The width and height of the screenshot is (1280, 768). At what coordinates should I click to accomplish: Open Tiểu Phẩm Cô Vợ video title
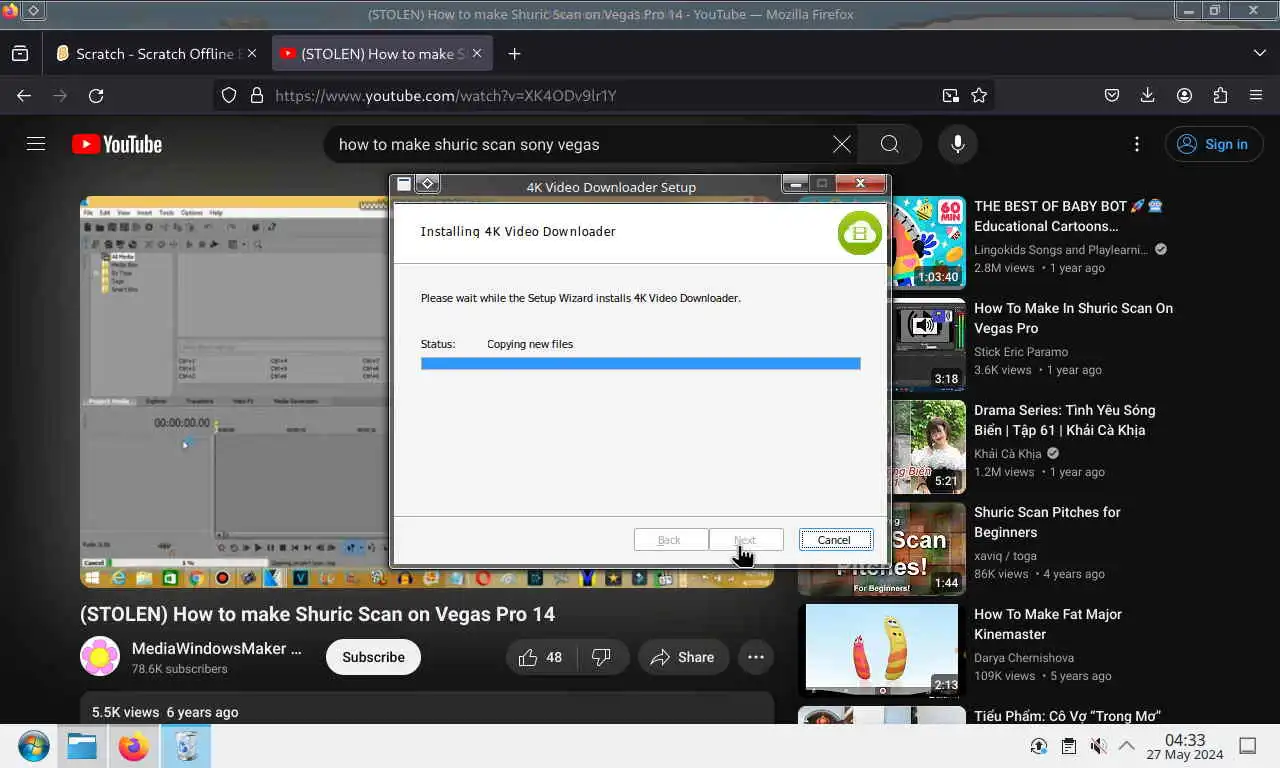(x=1067, y=716)
